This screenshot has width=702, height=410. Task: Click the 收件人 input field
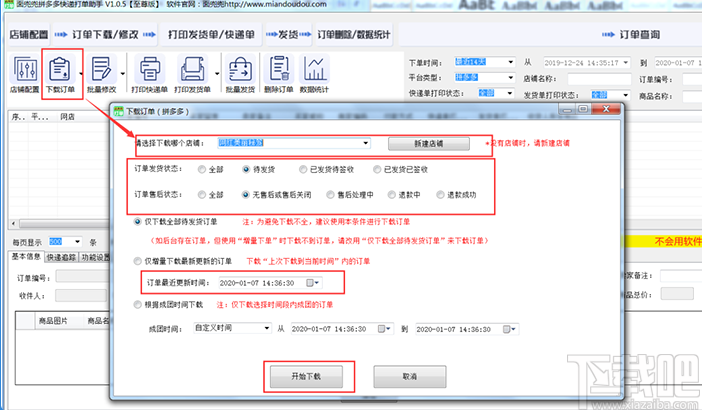81,295
